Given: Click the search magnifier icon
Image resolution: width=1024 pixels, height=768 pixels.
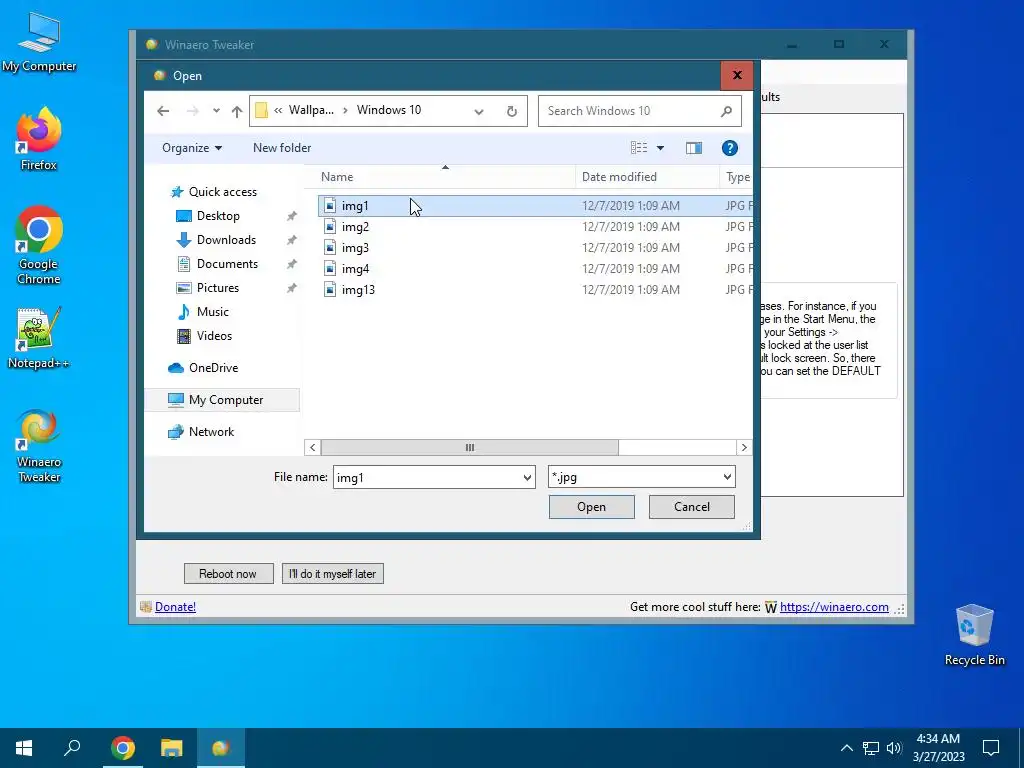Looking at the screenshot, I should [x=726, y=111].
